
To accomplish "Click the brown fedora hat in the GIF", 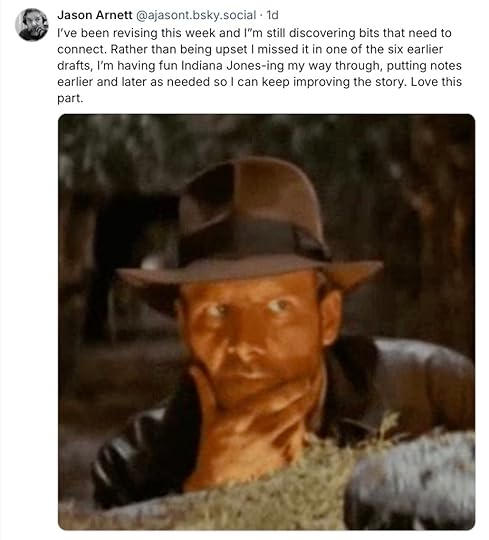I will [x=250, y=224].
